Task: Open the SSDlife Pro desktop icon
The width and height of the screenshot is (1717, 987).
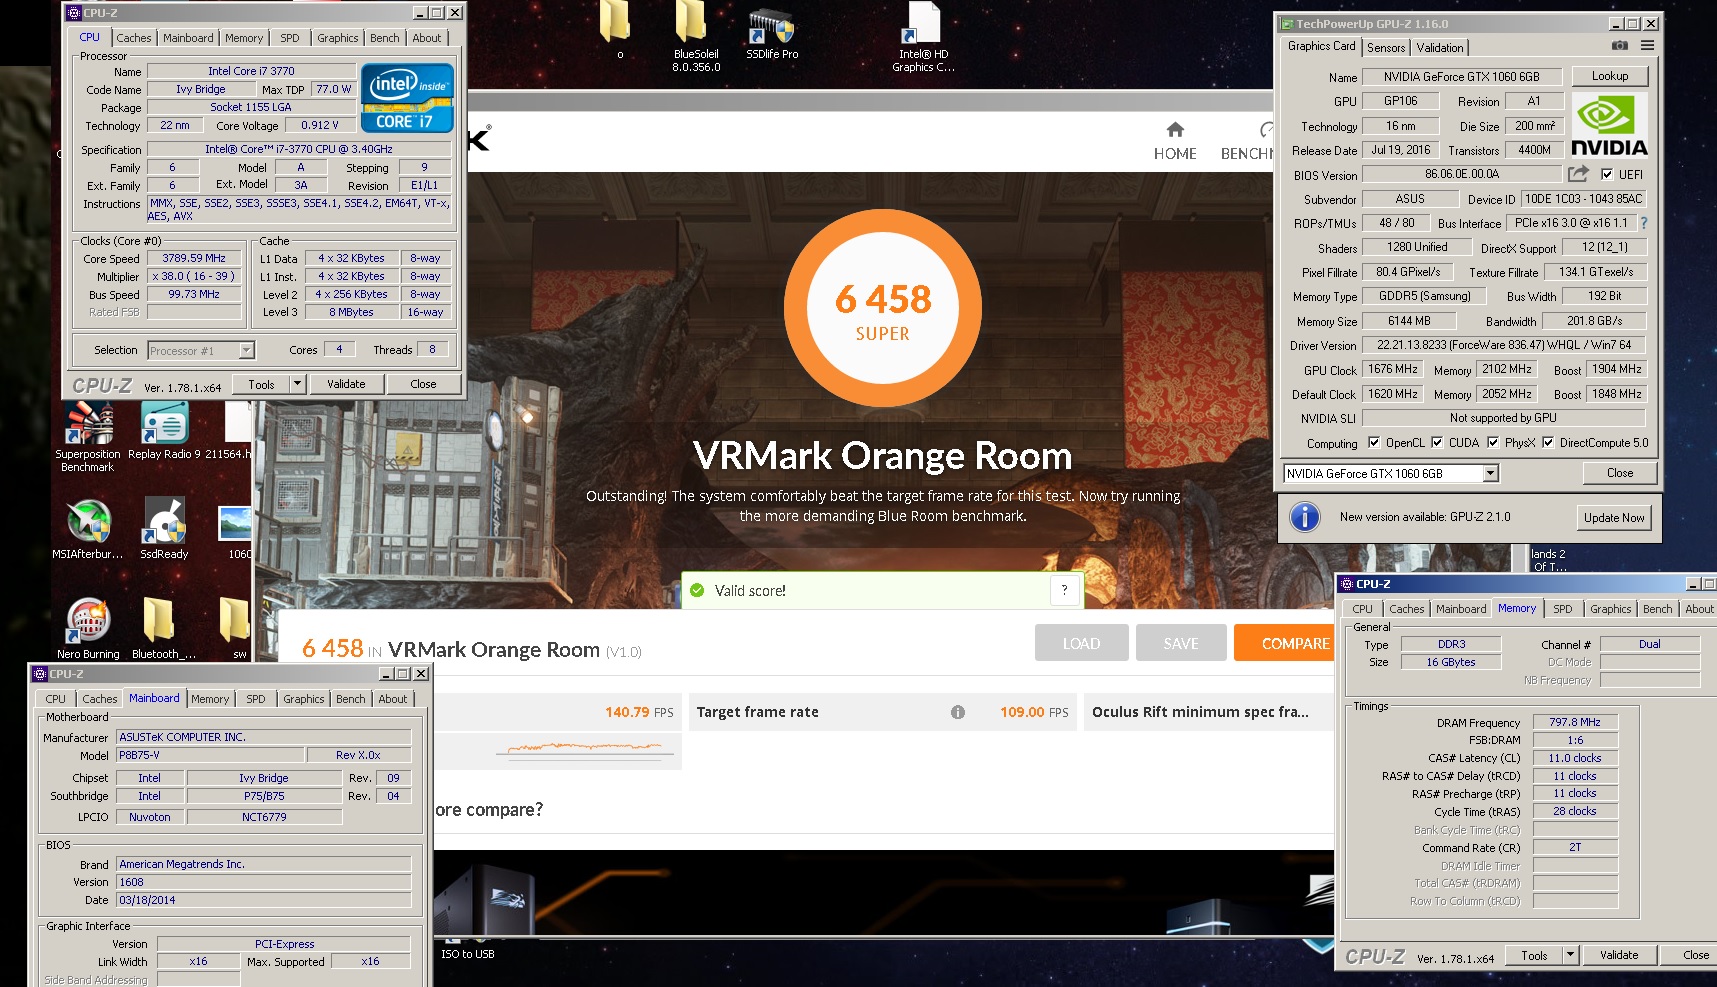Action: coord(771,25)
